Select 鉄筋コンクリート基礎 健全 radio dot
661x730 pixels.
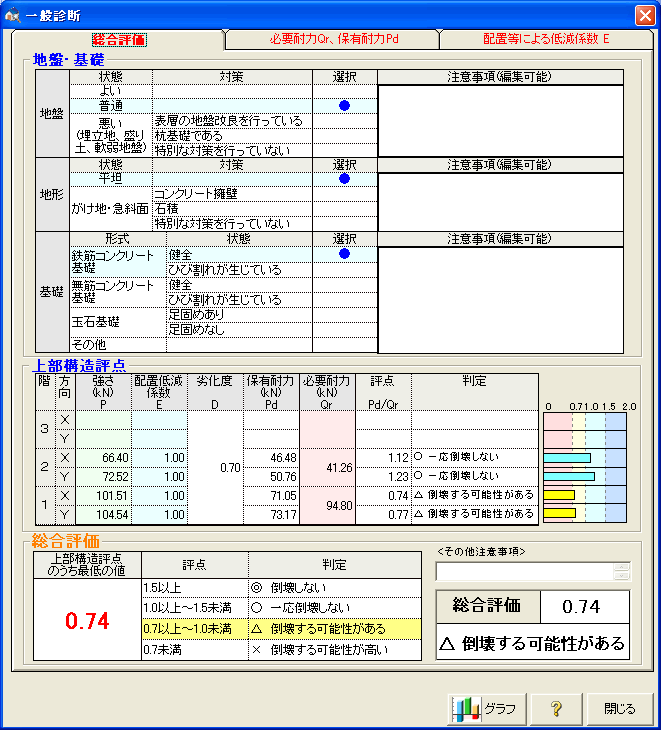(344, 254)
